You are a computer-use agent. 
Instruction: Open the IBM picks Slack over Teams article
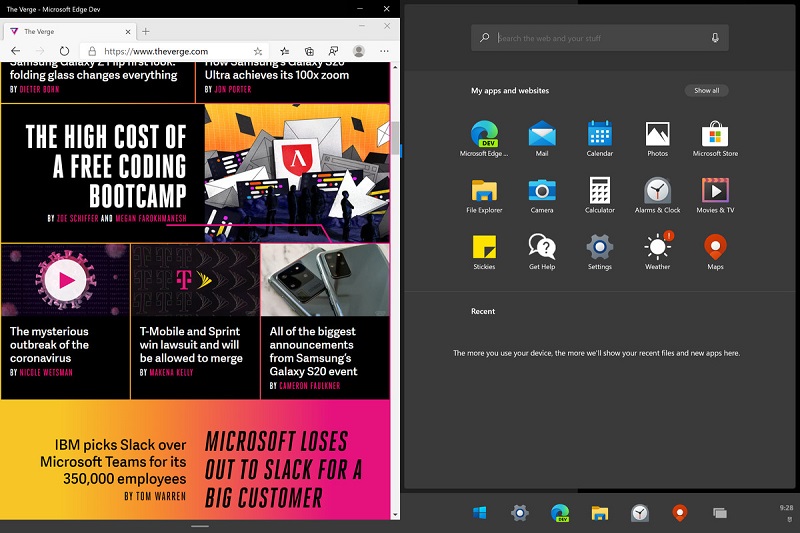[x=113, y=462]
